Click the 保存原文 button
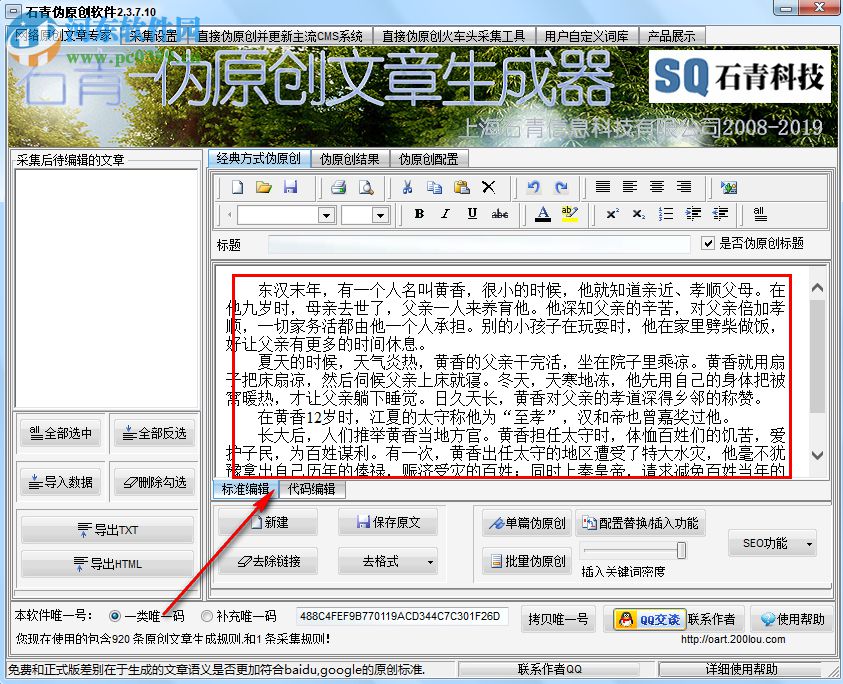Screen dimensions: 843x684 tap(388, 522)
